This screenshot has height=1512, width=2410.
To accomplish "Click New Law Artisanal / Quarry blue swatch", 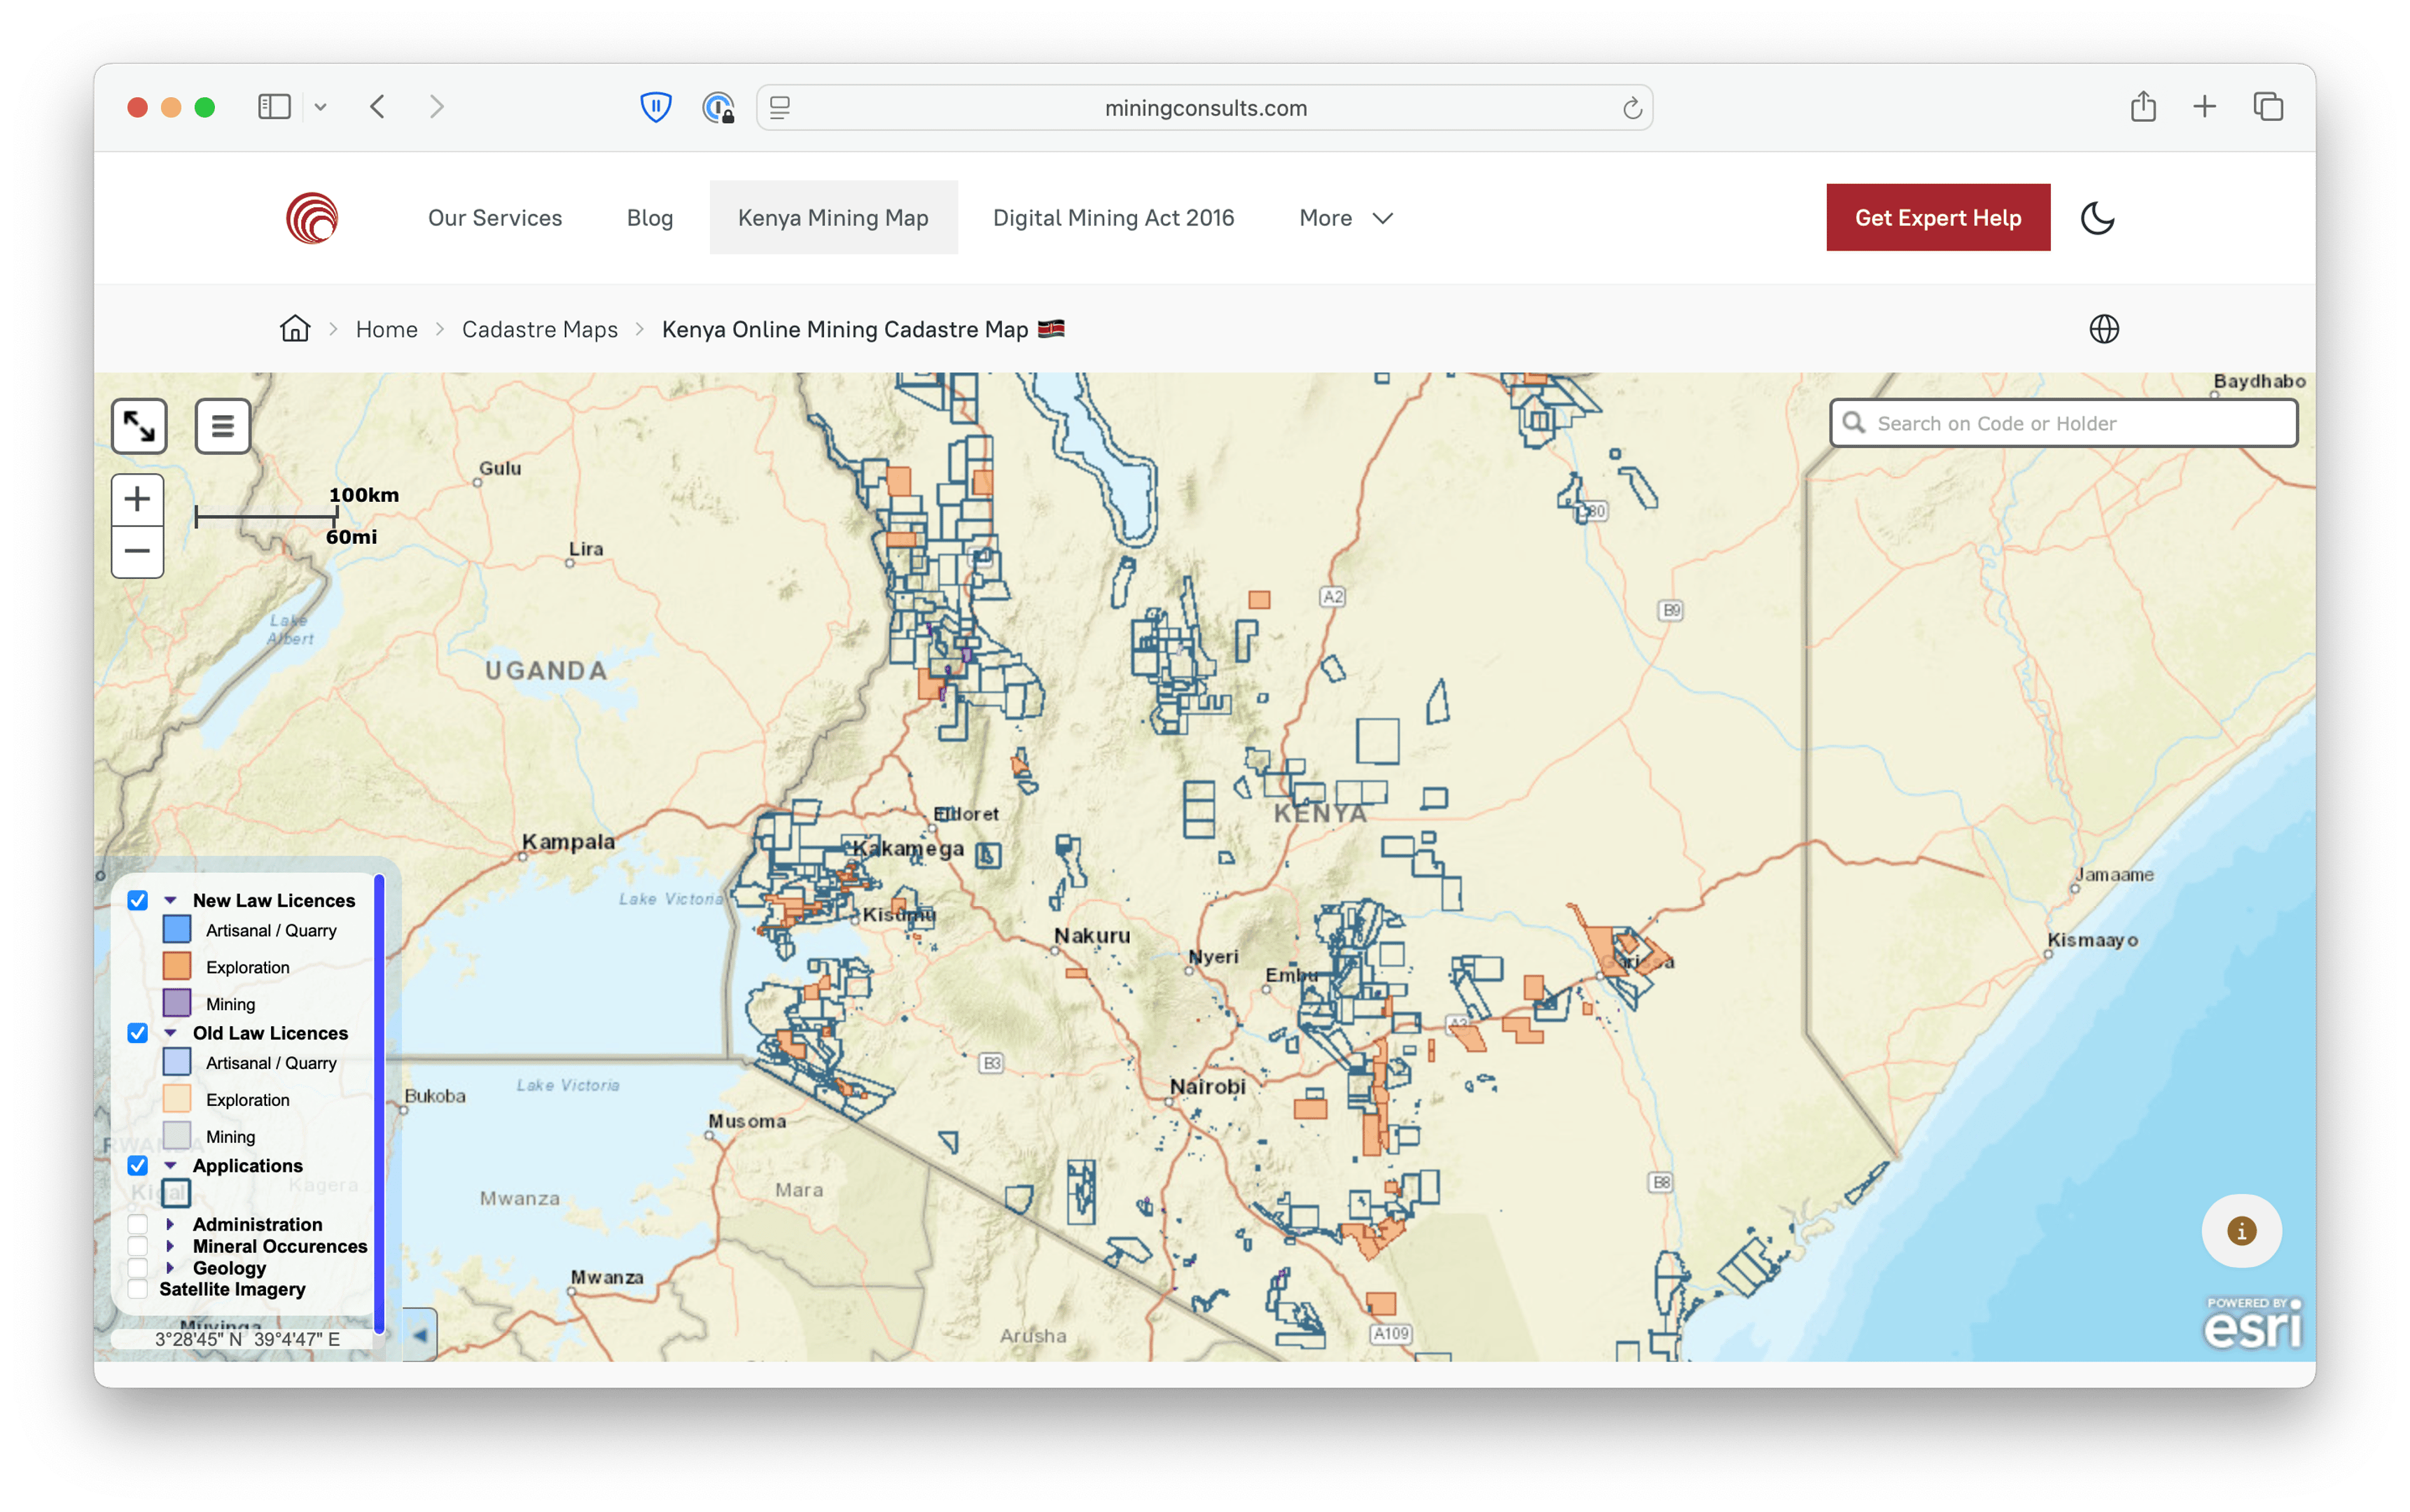I will pos(177,929).
